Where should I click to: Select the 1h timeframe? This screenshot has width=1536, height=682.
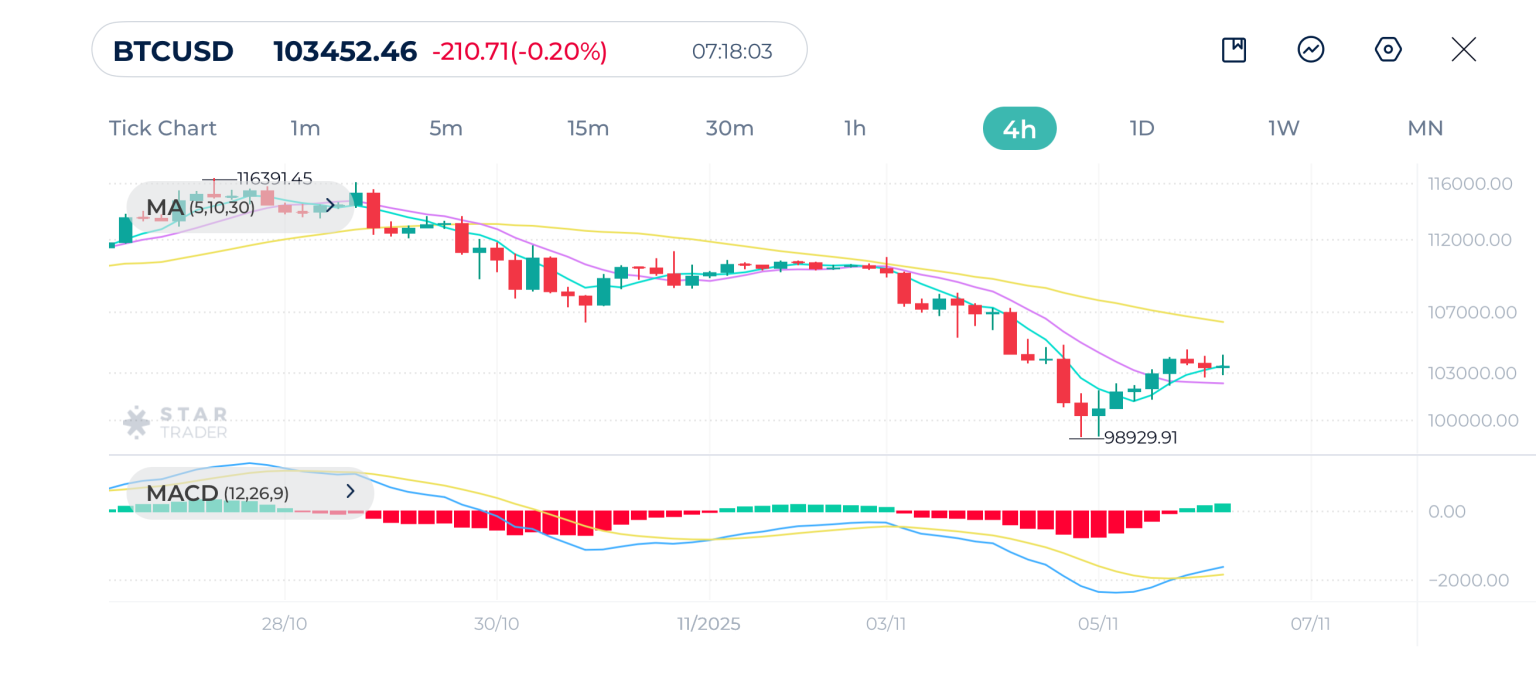pyautogui.click(x=855, y=128)
